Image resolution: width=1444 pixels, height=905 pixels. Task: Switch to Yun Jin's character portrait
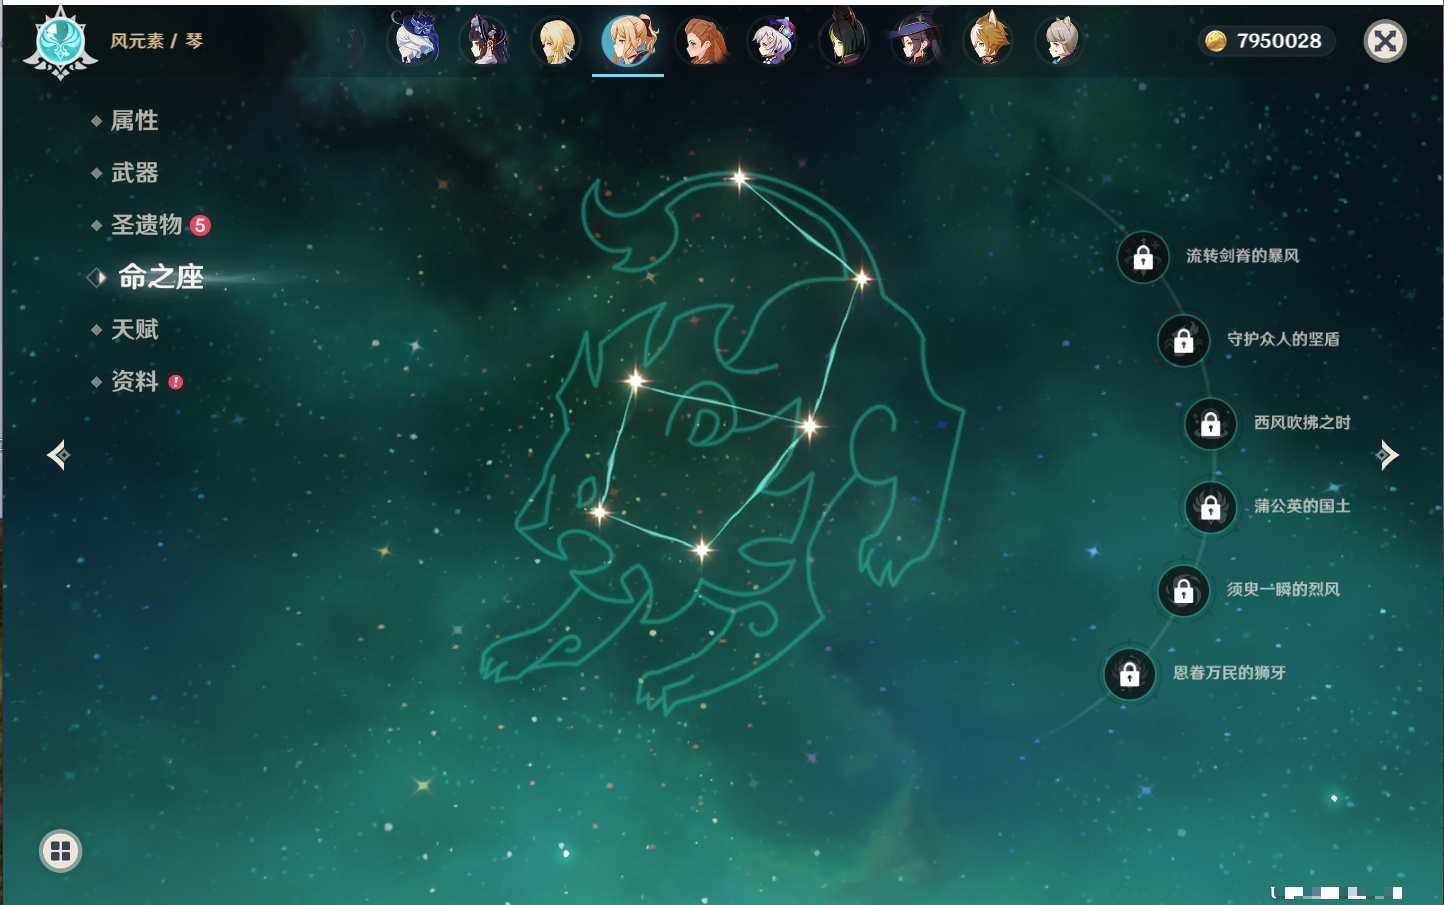[487, 40]
